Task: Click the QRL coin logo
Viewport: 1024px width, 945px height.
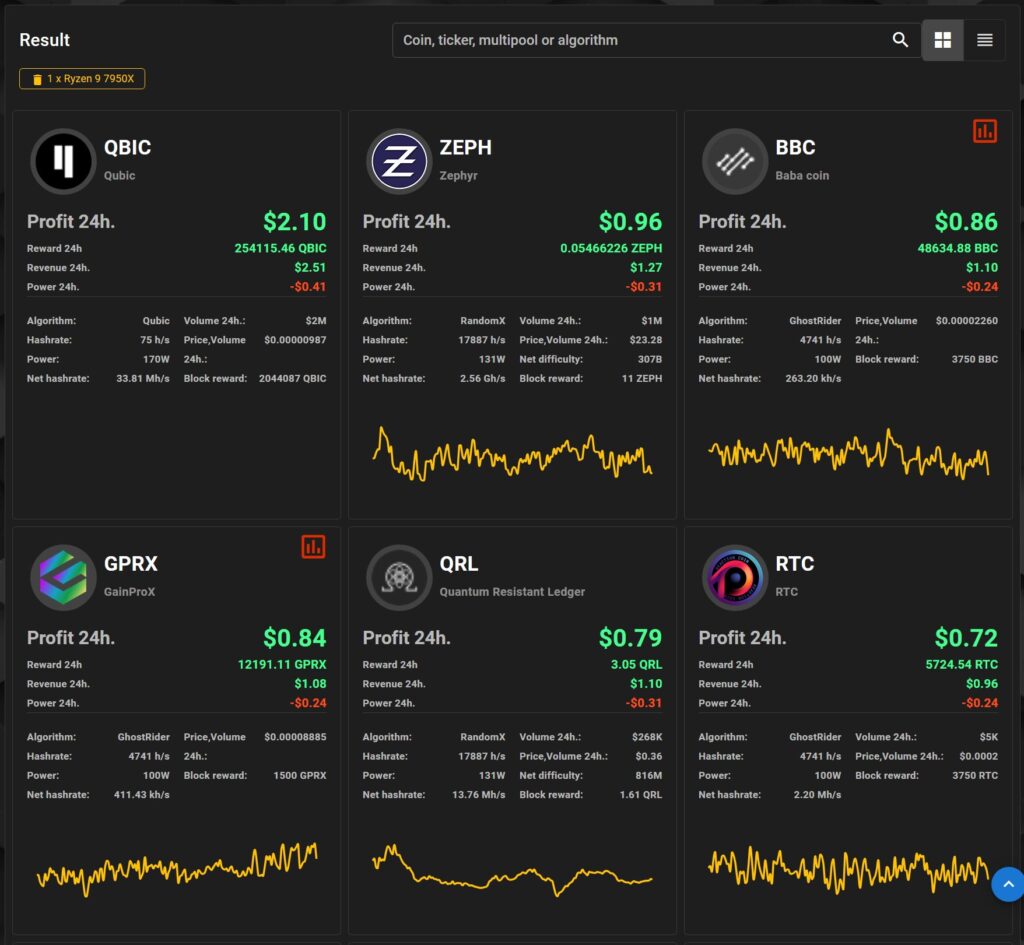Action: [x=399, y=577]
